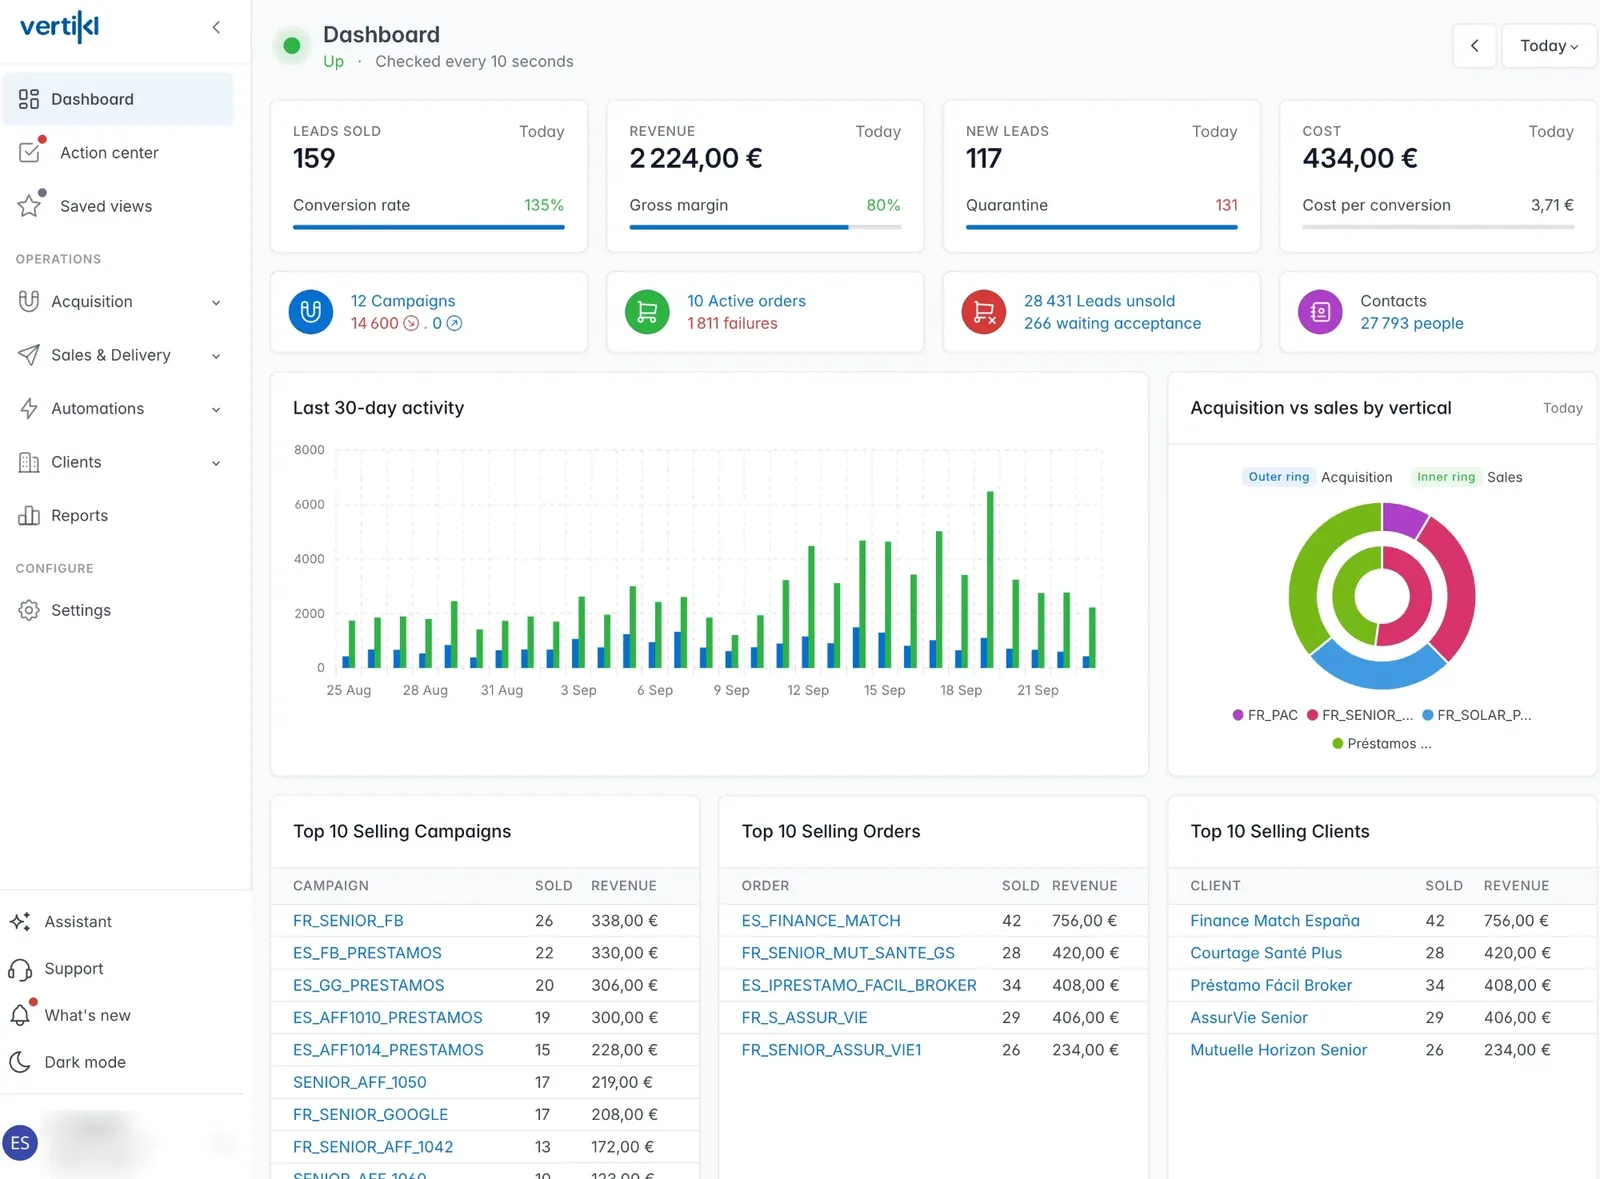Expand the Acquisition menu chevron

(216, 302)
